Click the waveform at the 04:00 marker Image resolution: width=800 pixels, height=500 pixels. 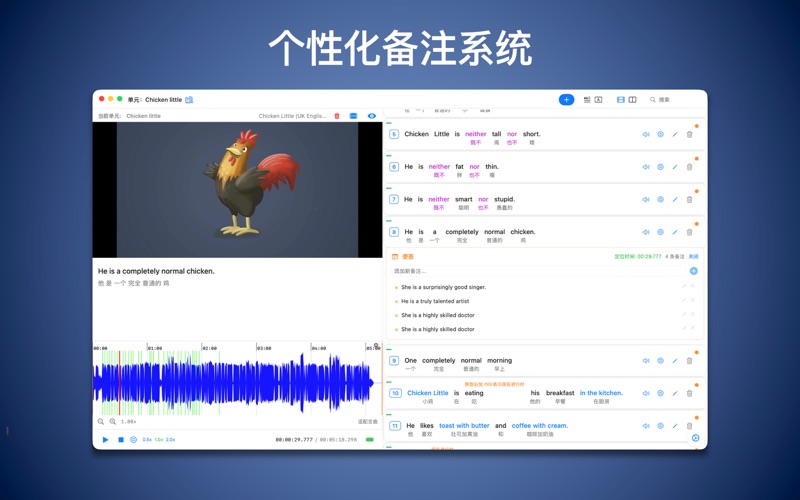point(311,383)
